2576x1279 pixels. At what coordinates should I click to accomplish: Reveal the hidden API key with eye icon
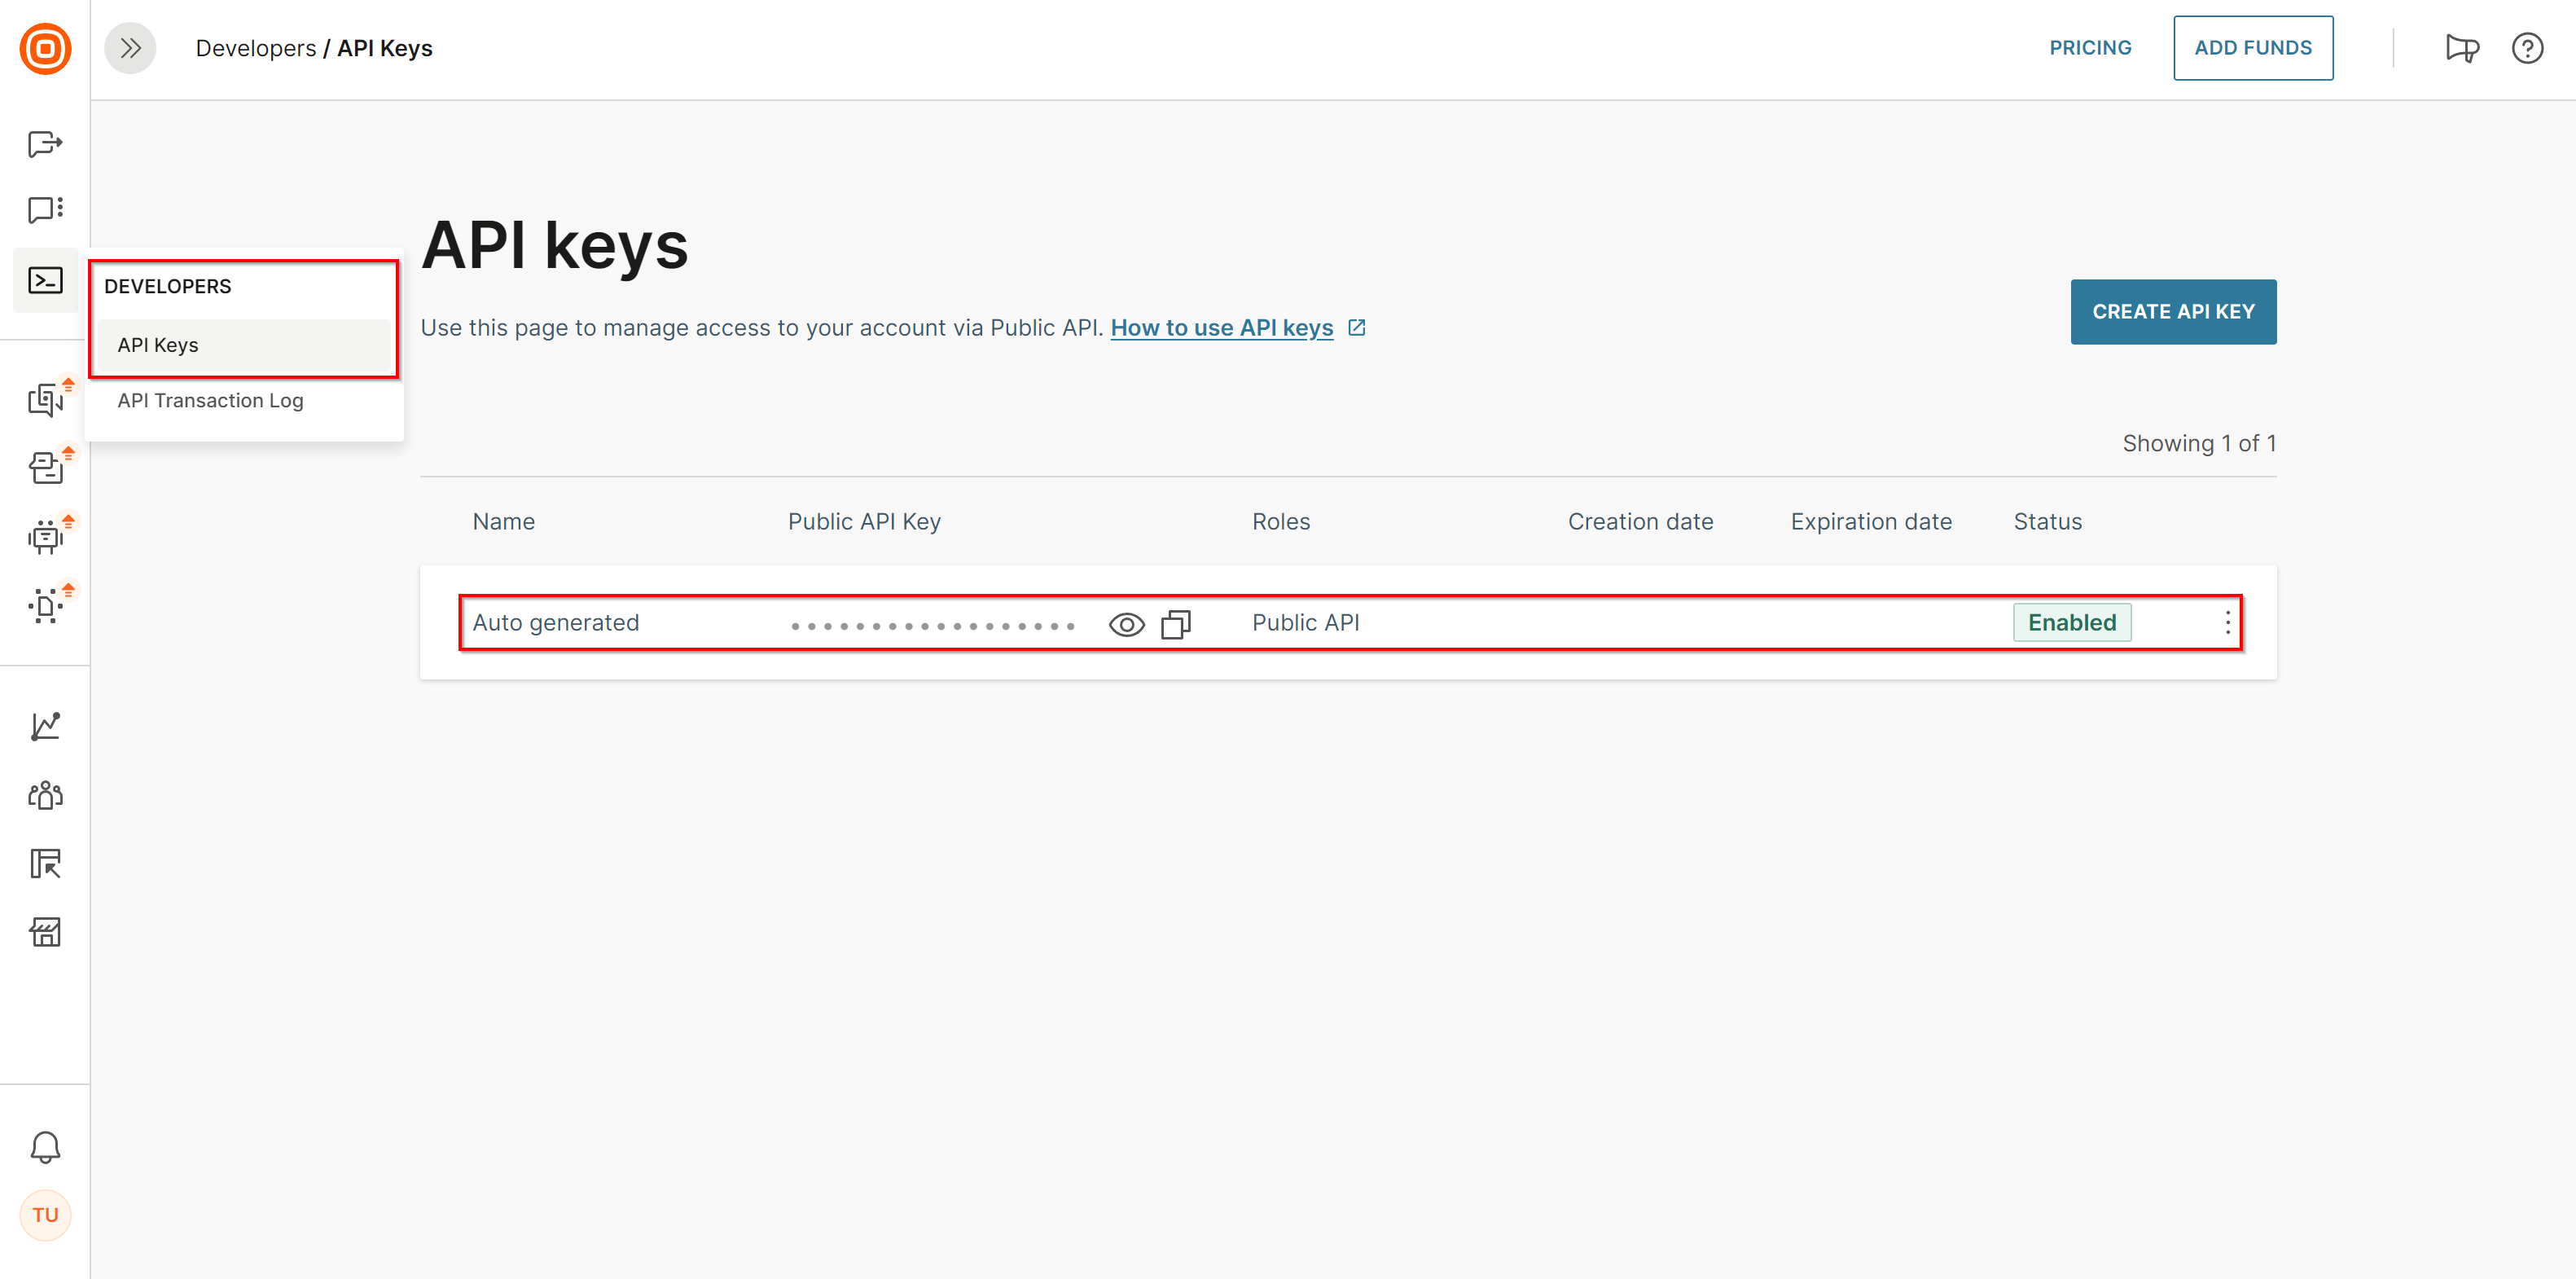click(1127, 624)
